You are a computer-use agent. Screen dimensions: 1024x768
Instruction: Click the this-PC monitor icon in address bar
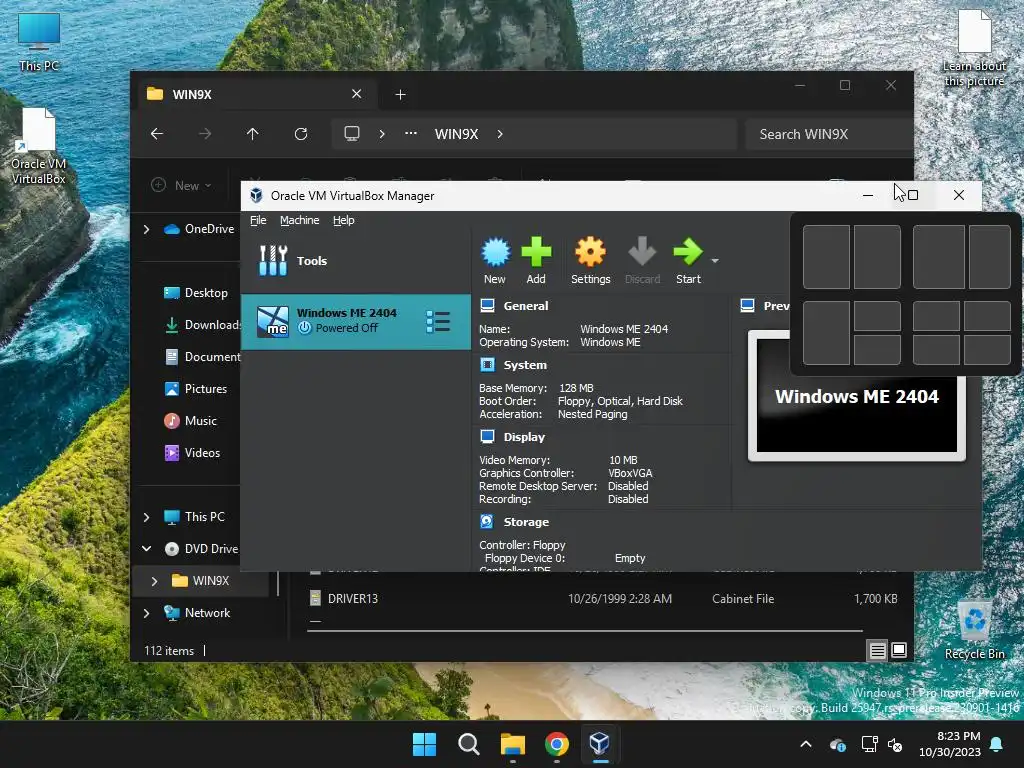[x=352, y=134]
